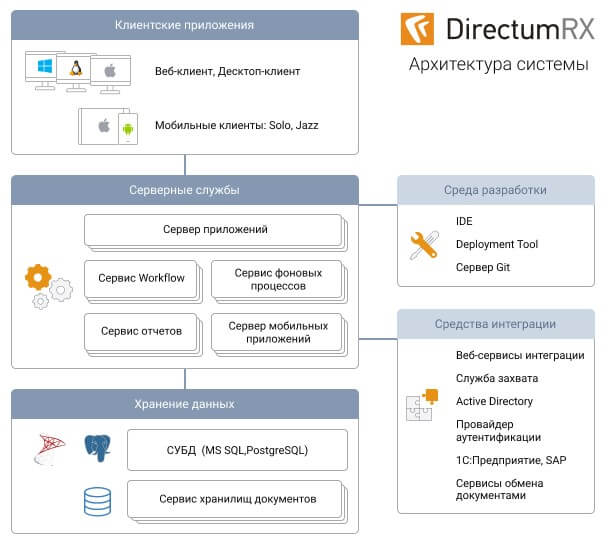Screen dimensions: 608x547
Task: Click the Deployment Tool entry
Action: point(497,244)
